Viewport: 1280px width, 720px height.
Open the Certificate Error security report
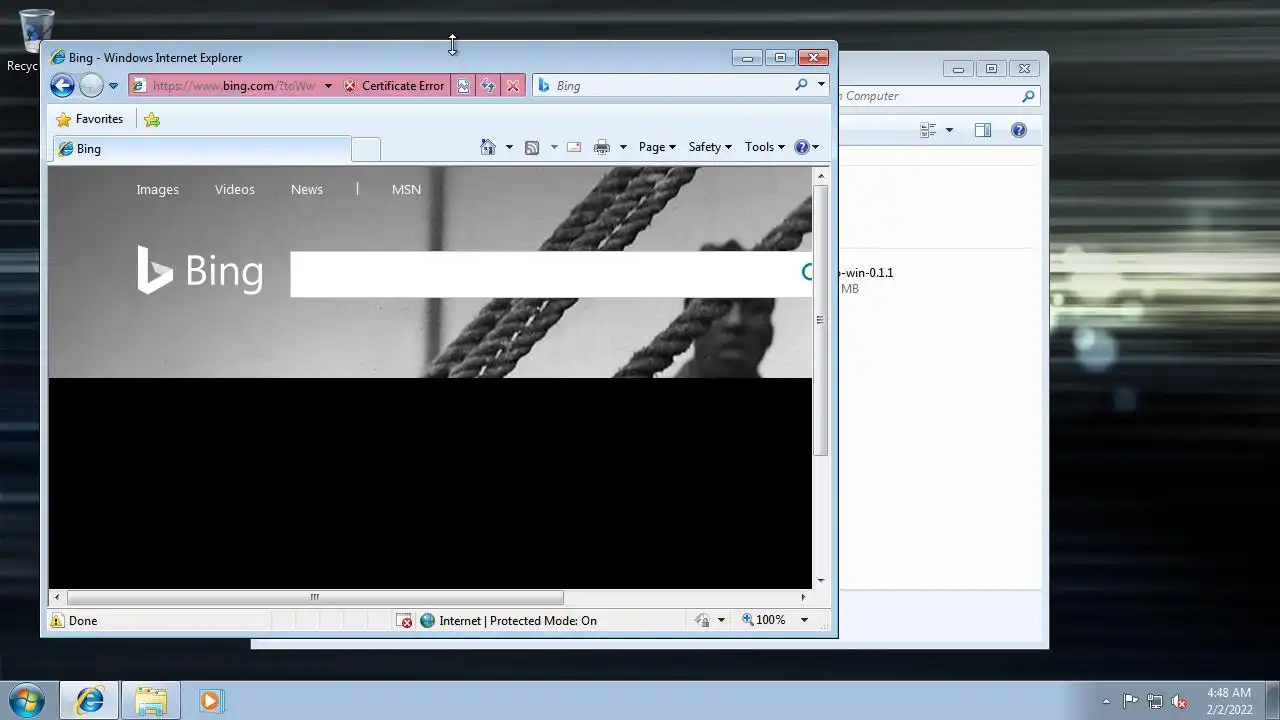[x=394, y=86]
